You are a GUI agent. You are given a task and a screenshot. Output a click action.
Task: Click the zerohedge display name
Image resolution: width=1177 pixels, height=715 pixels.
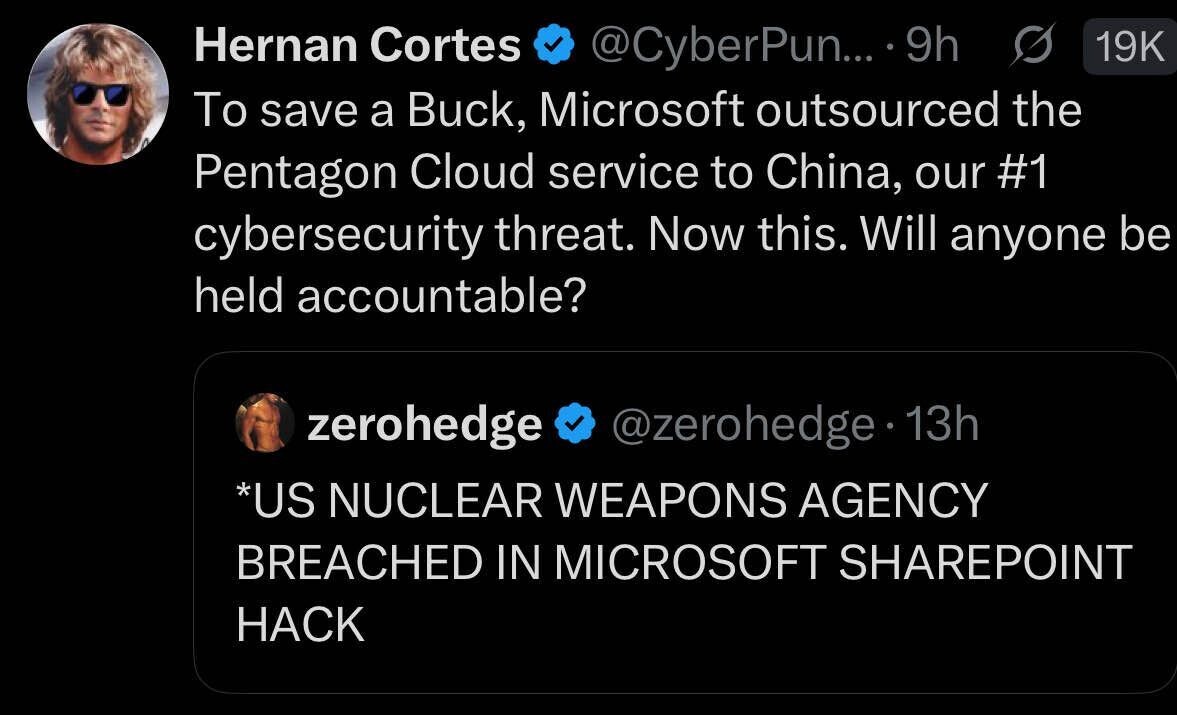coord(425,425)
